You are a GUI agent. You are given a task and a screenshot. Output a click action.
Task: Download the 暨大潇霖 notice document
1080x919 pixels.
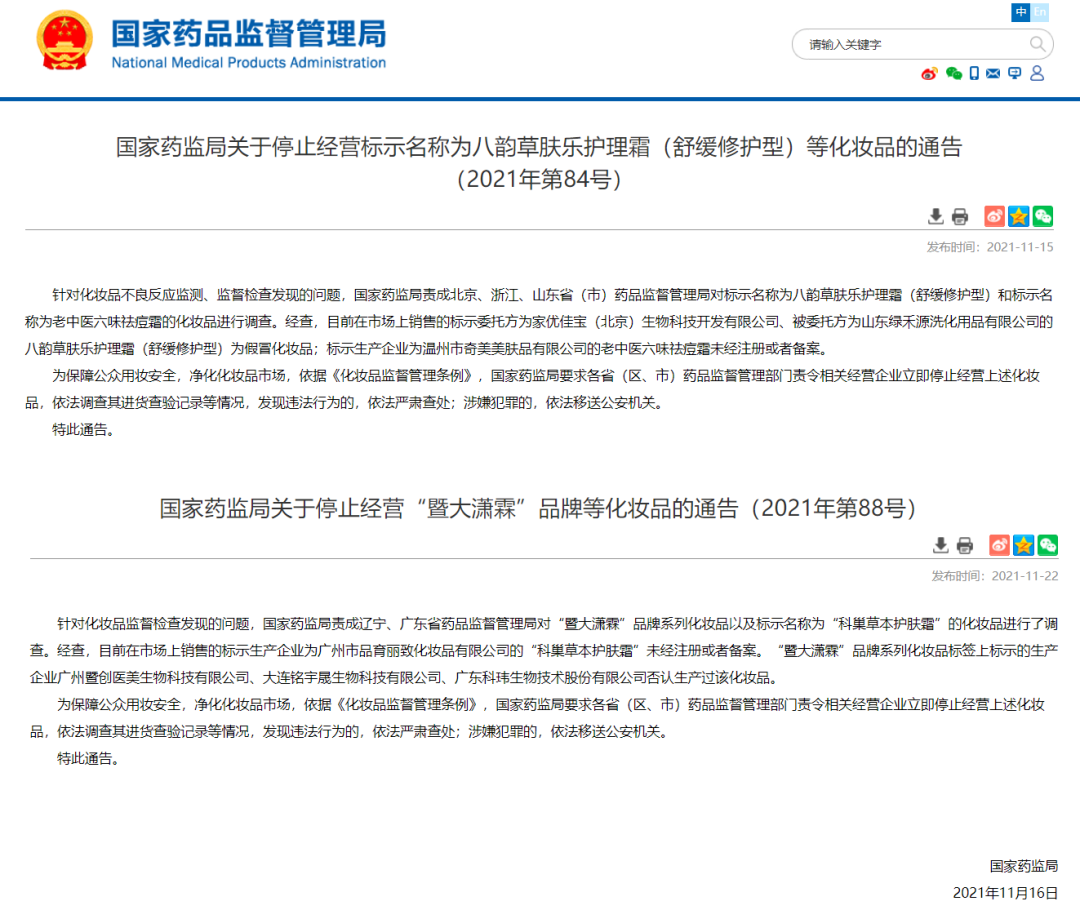940,545
